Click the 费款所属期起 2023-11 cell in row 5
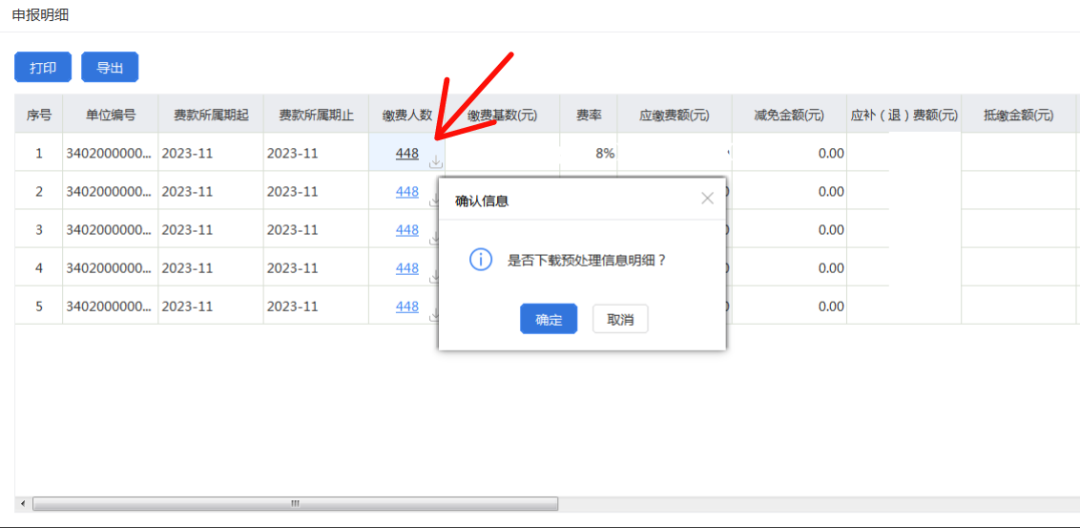The width and height of the screenshot is (1080, 528). 211,306
